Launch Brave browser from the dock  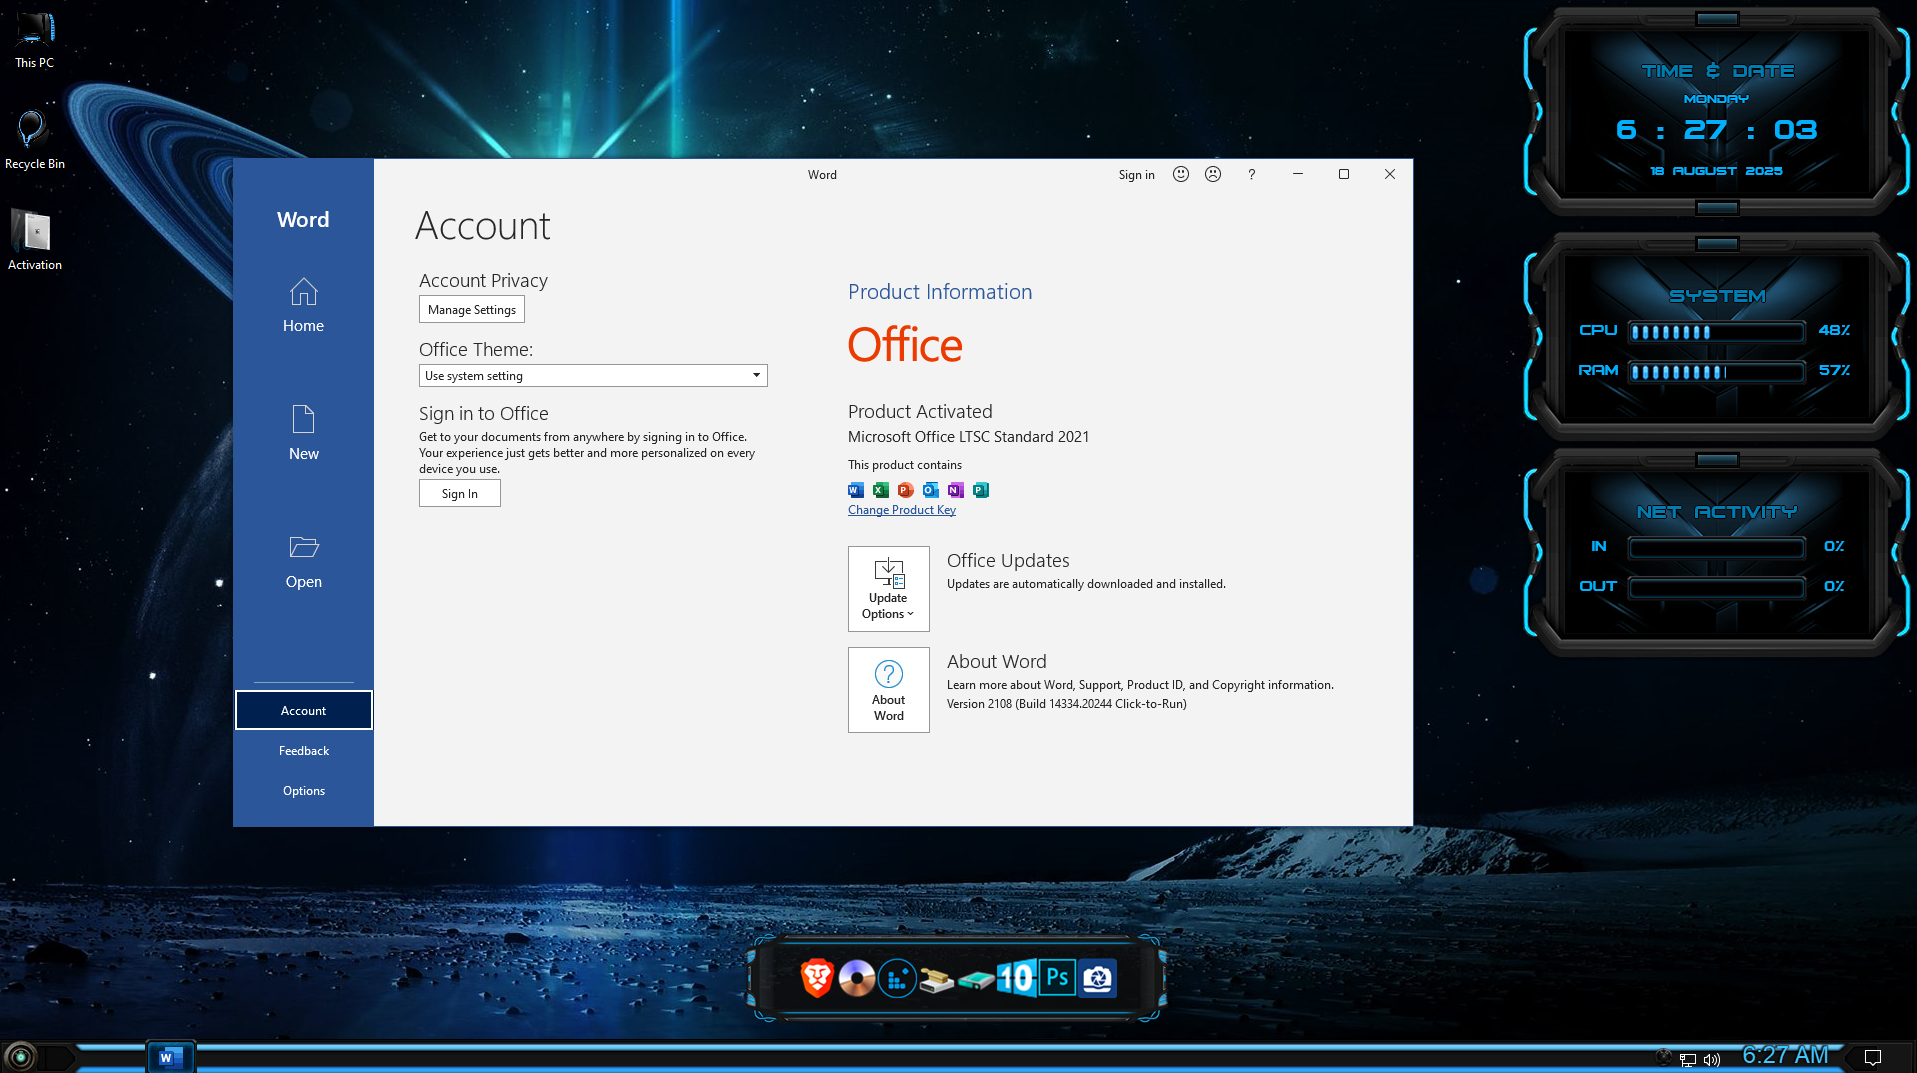(x=817, y=978)
